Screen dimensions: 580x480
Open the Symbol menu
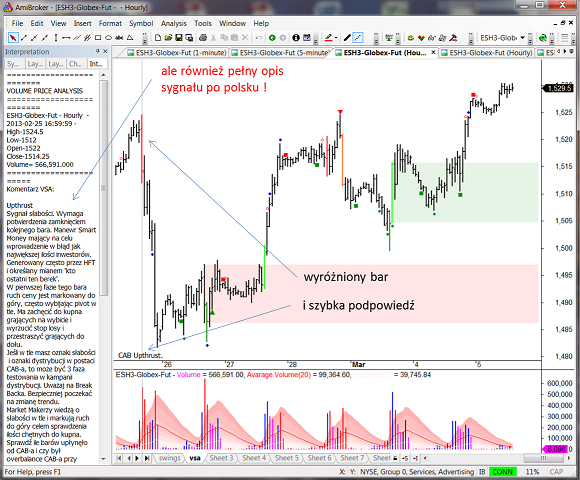coord(141,23)
